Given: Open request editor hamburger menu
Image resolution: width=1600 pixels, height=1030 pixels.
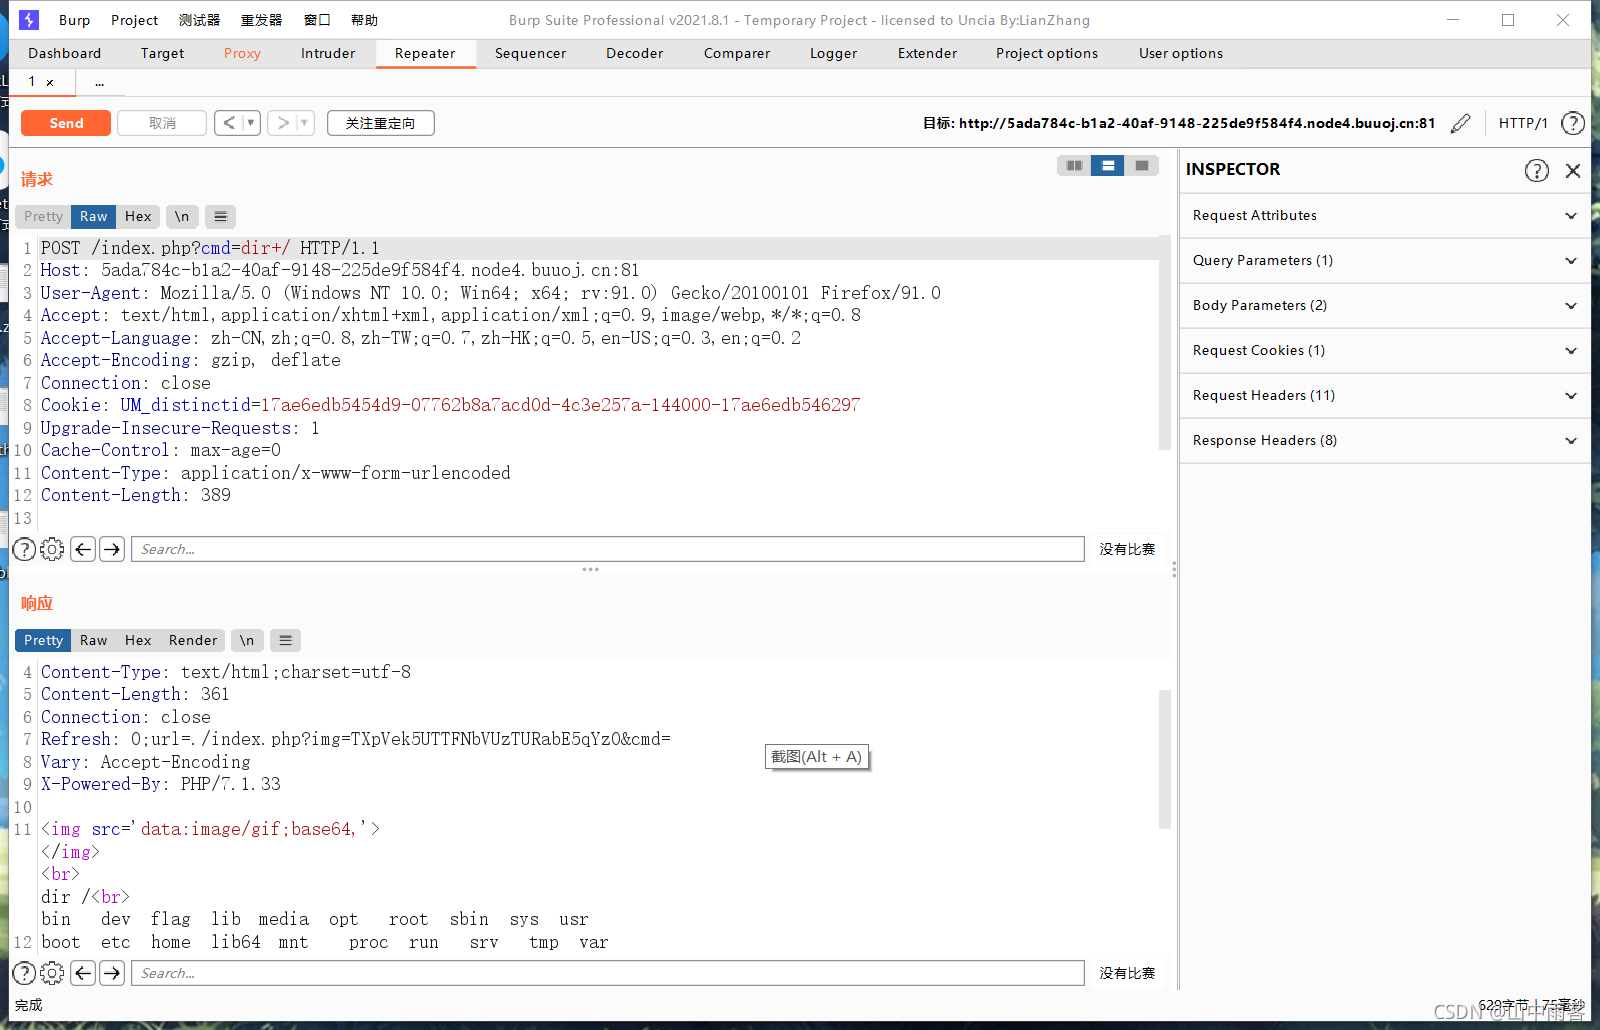Looking at the screenshot, I should coord(221,216).
